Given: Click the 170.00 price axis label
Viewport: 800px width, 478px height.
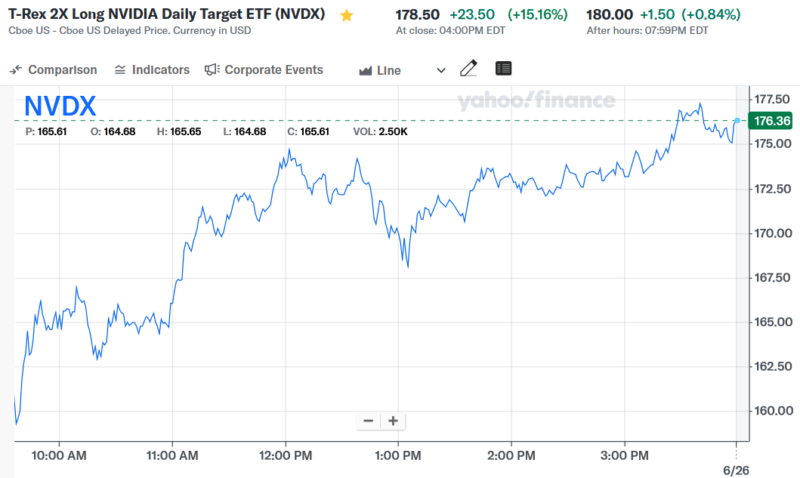Looking at the screenshot, I should tap(773, 233).
